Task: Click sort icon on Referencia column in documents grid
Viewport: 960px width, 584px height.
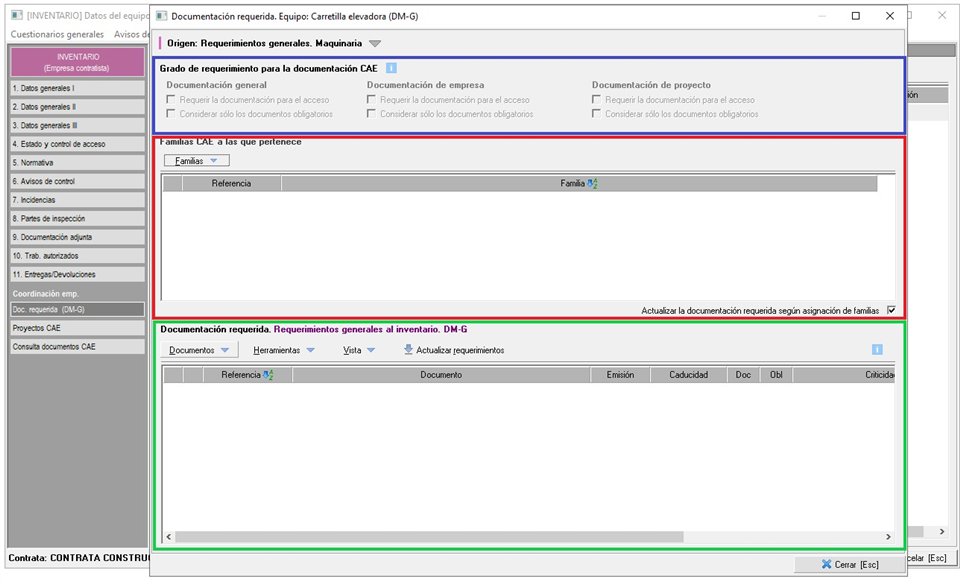Action: pyautogui.click(x=268, y=375)
